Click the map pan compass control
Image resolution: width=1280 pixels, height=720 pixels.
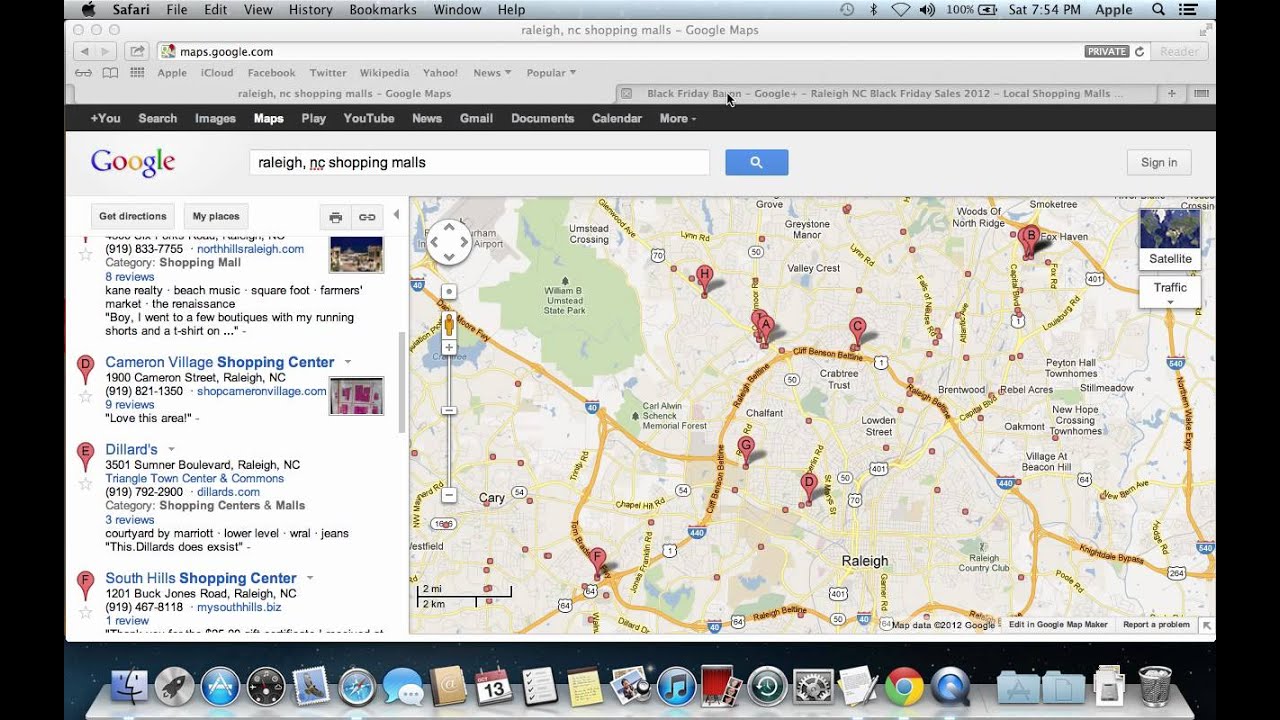point(449,242)
